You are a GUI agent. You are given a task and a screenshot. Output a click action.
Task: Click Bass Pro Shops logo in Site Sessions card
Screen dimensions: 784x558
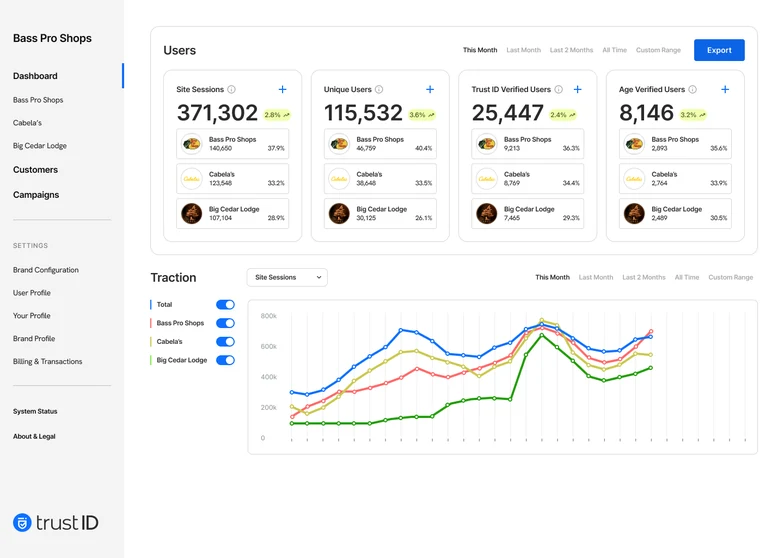192,144
